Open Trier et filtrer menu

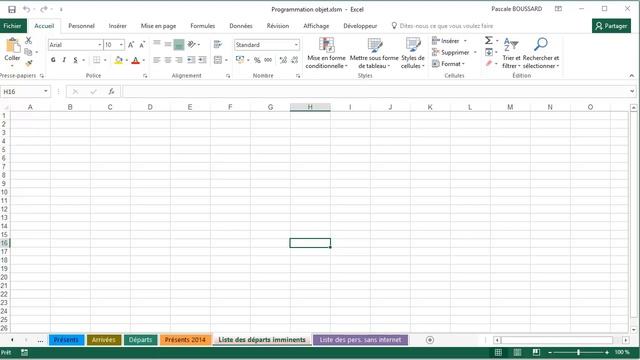pyautogui.click(x=511, y=53)
